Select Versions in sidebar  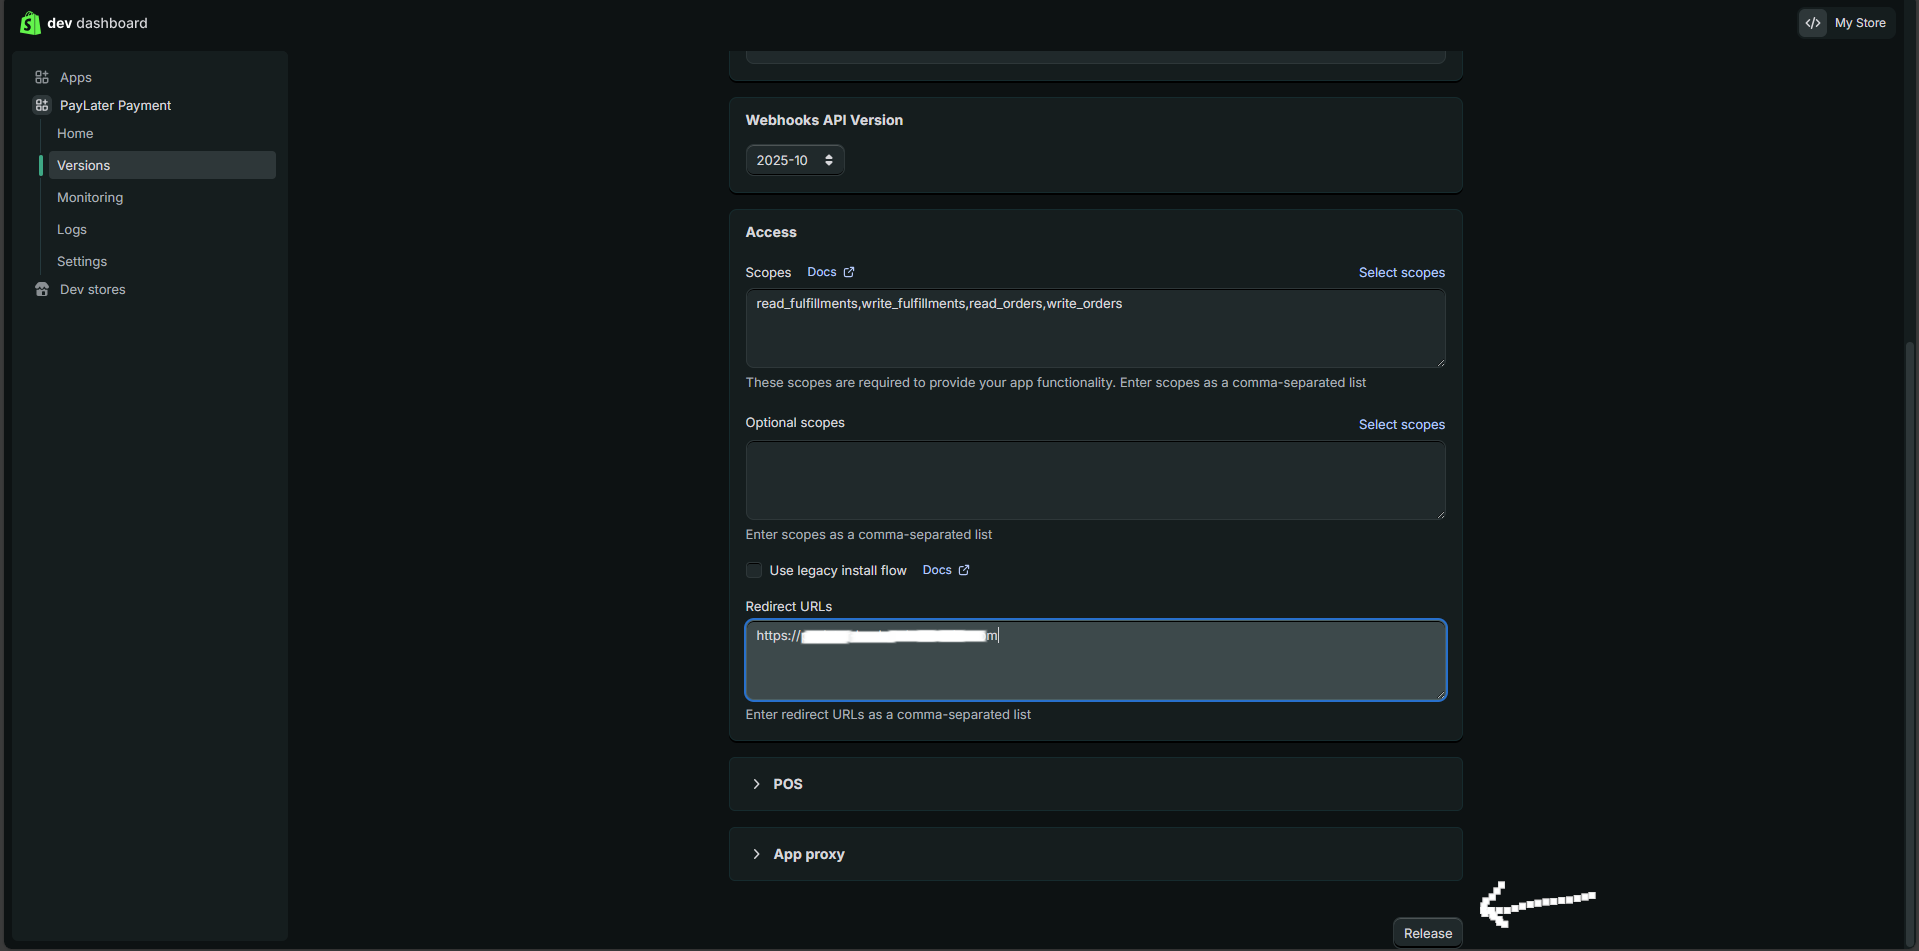tap(162, 165)
